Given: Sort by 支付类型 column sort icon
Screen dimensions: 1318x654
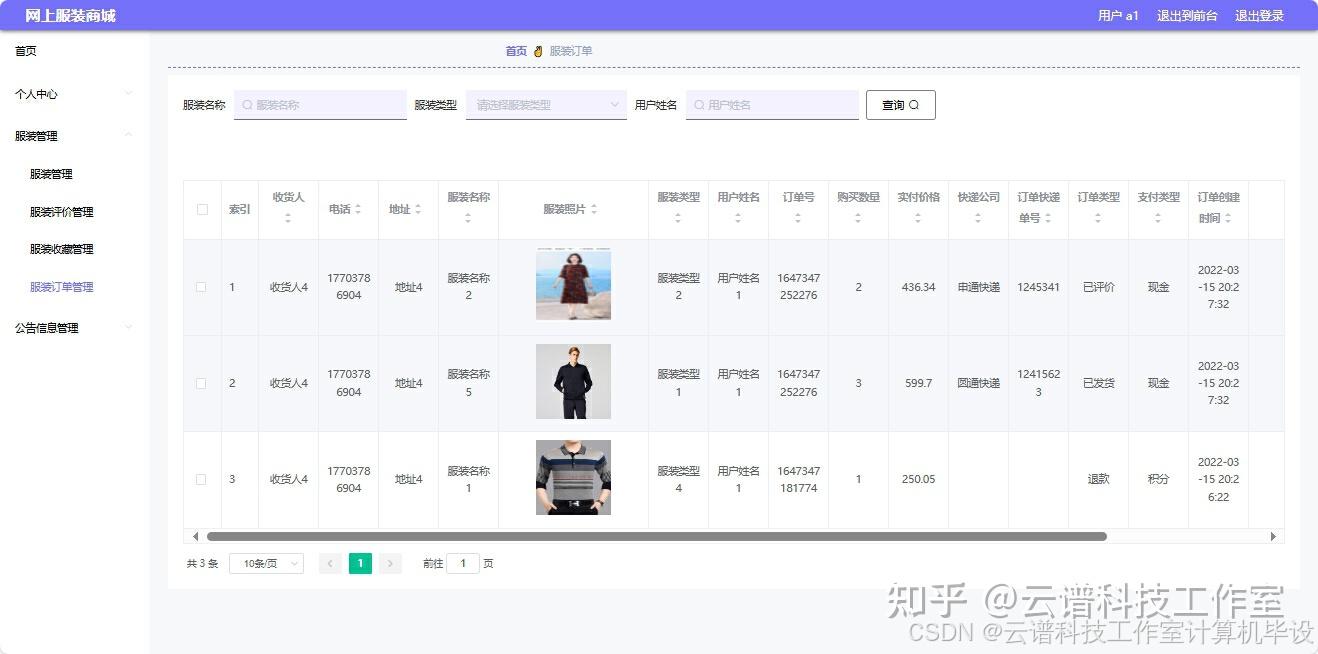Looking at the screenshot, I should (x=1158, y=217).
